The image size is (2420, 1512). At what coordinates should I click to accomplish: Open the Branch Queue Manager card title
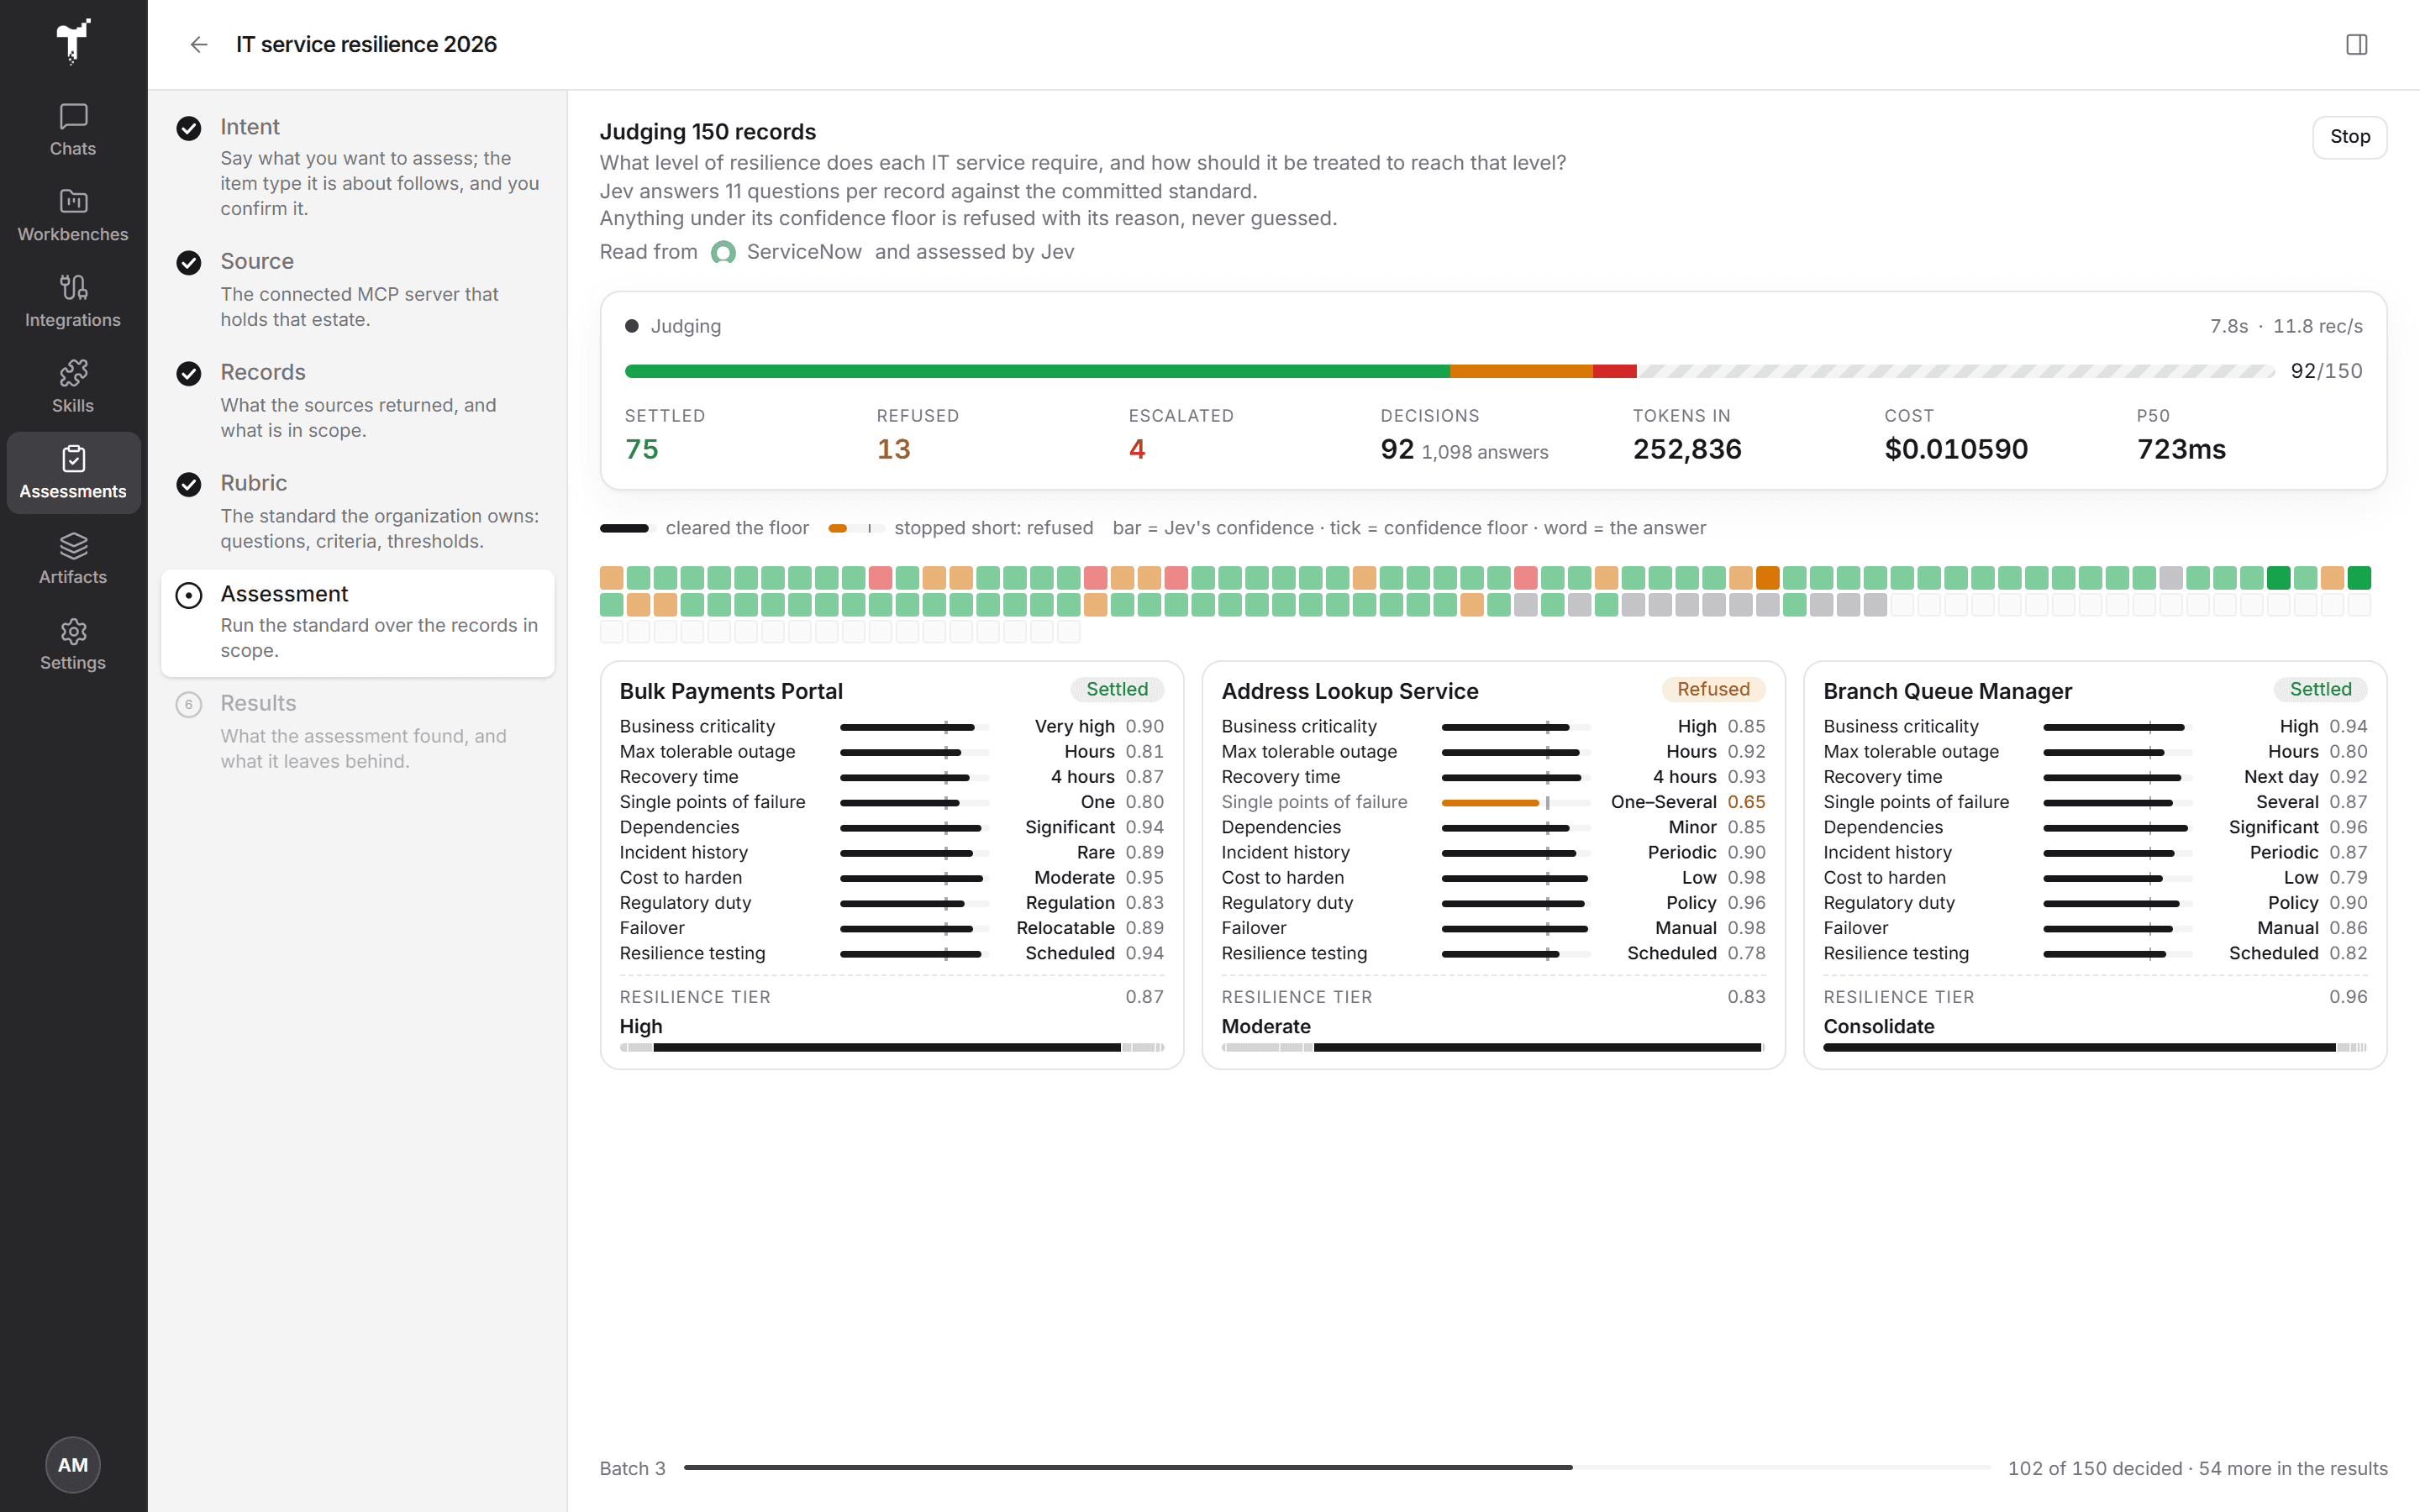pos(1947,691)
